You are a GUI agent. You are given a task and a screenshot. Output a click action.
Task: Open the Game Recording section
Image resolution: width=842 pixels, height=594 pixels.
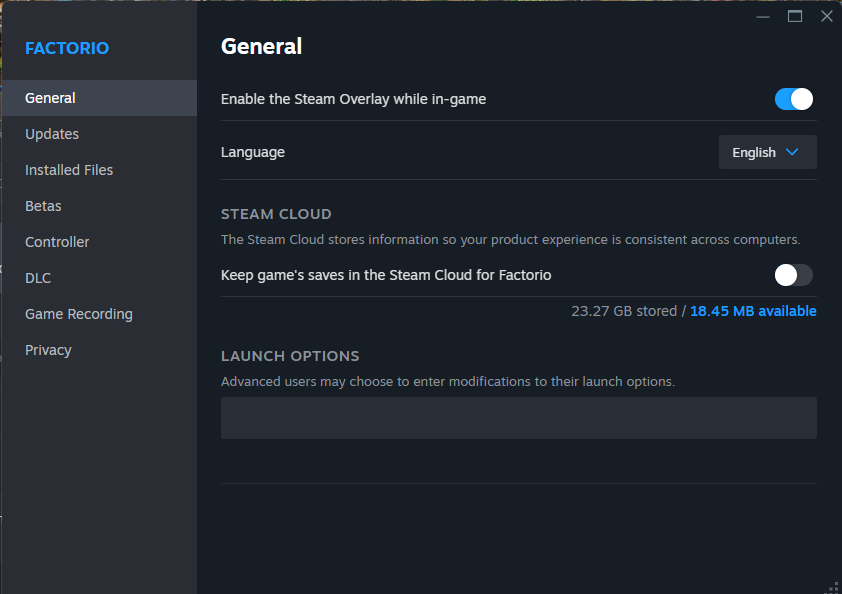tap(99, 314)
